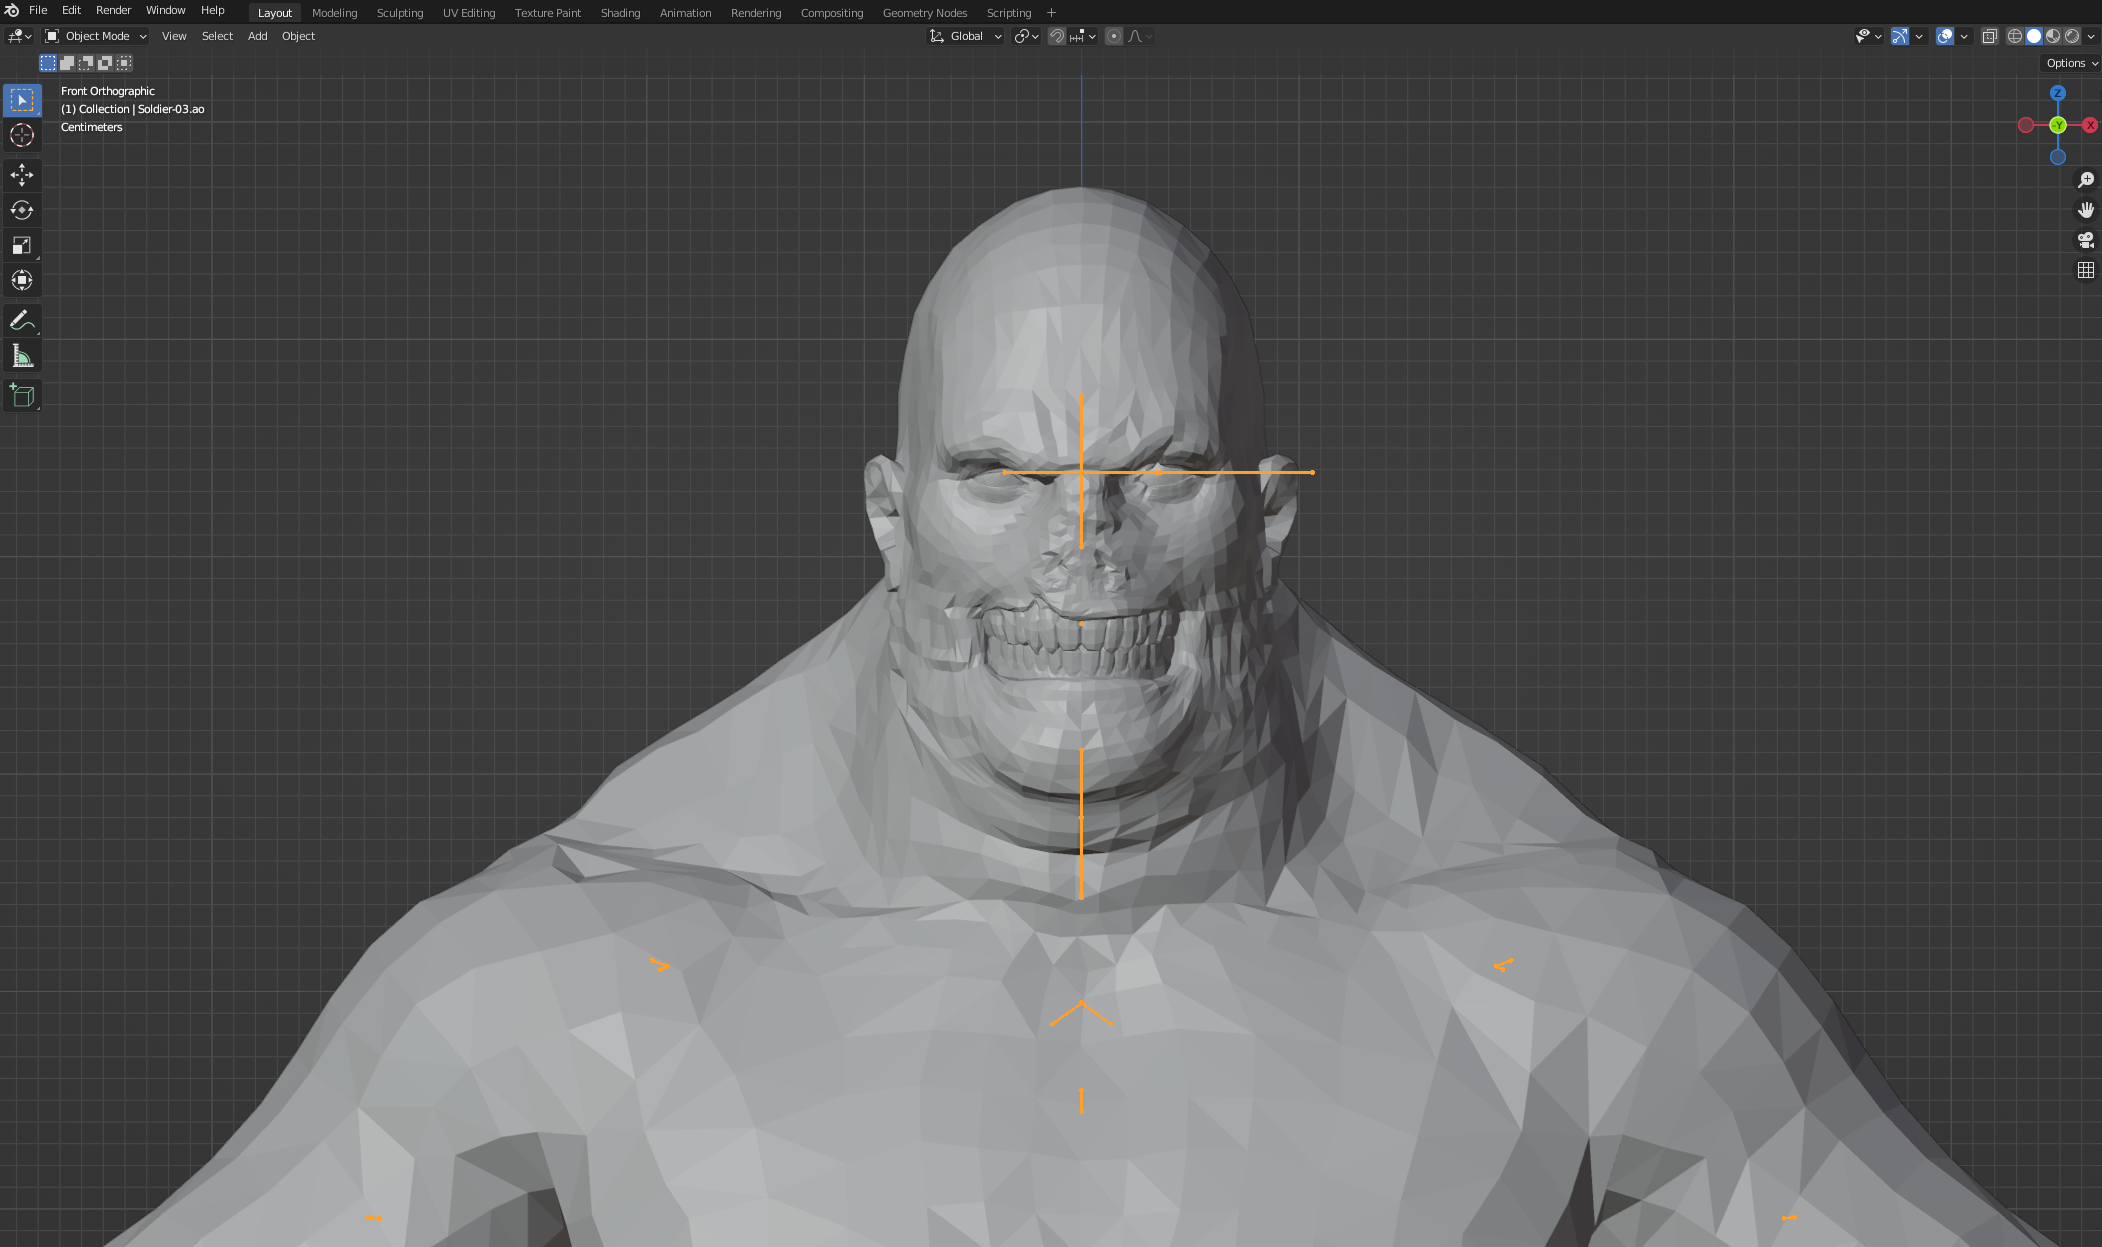Activate the Annotate tool
The height and width of the screenshot is (1247, 2102).
pyautogui.click(x=22, y=321)
